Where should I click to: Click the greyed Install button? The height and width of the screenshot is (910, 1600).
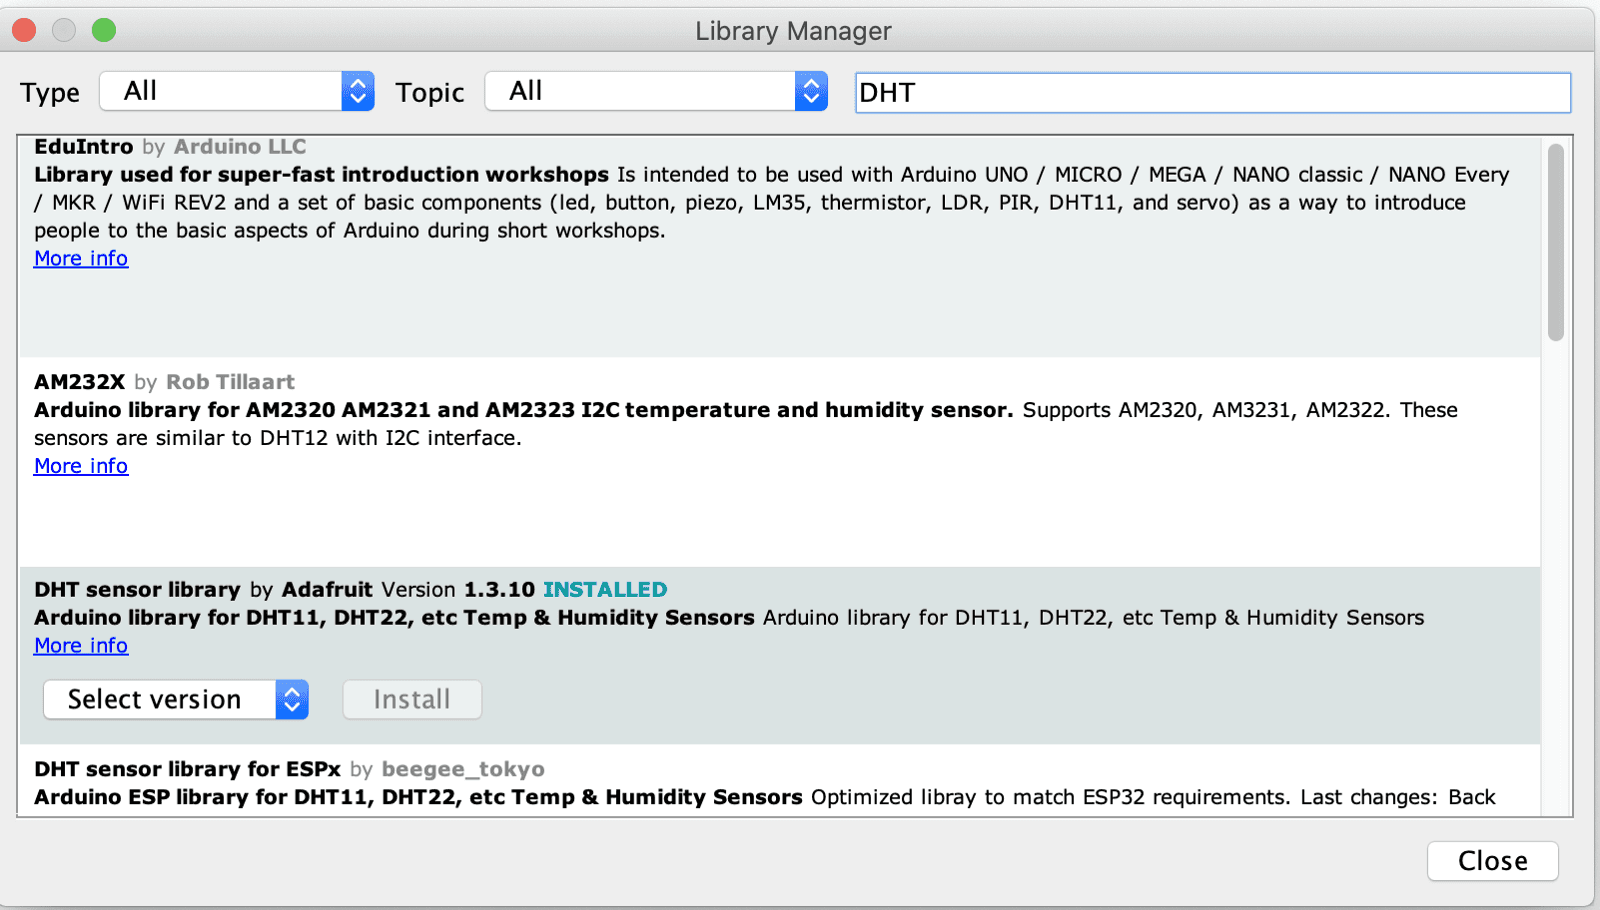tap(412, 700)
